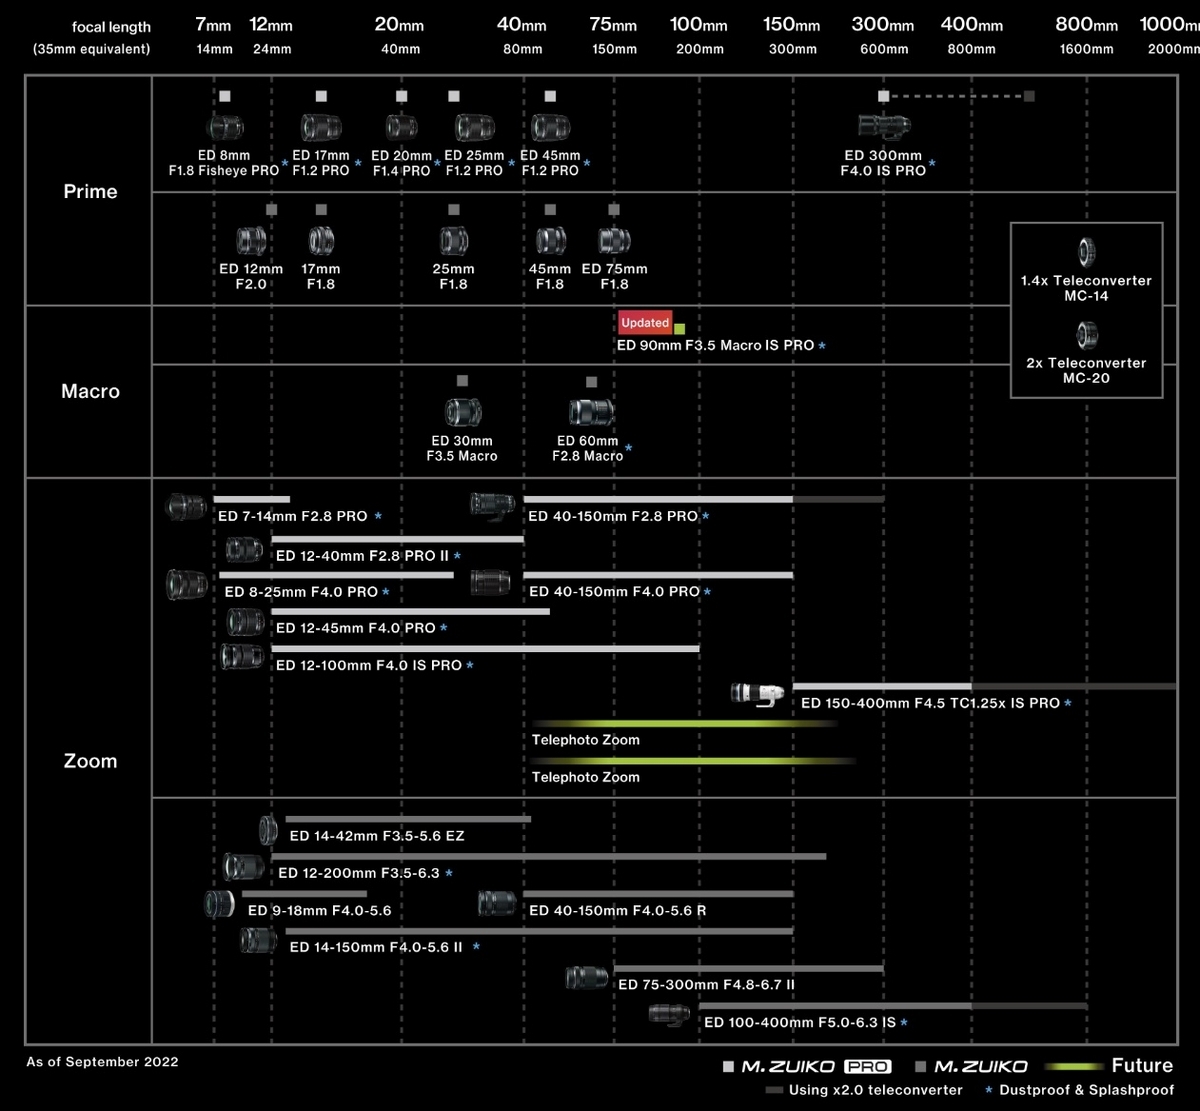Select the ED 300mm F4.0 IS PRO lens image

point(884,125)
